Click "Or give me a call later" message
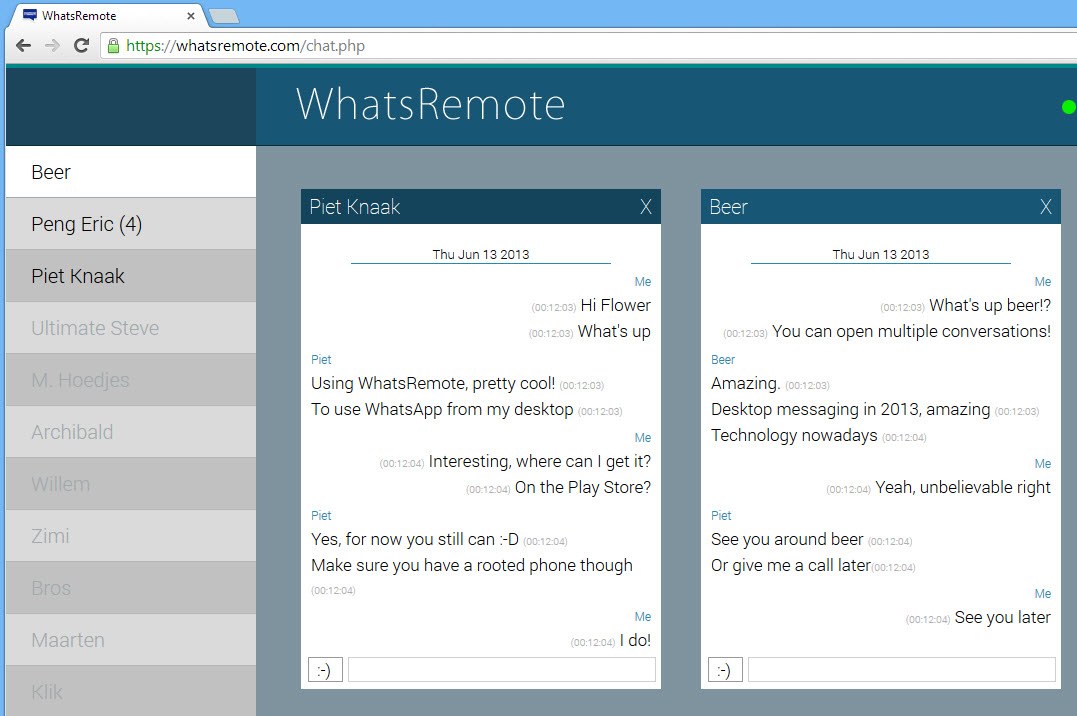Viewport: 1077px width, 716px height. (791, 565)
